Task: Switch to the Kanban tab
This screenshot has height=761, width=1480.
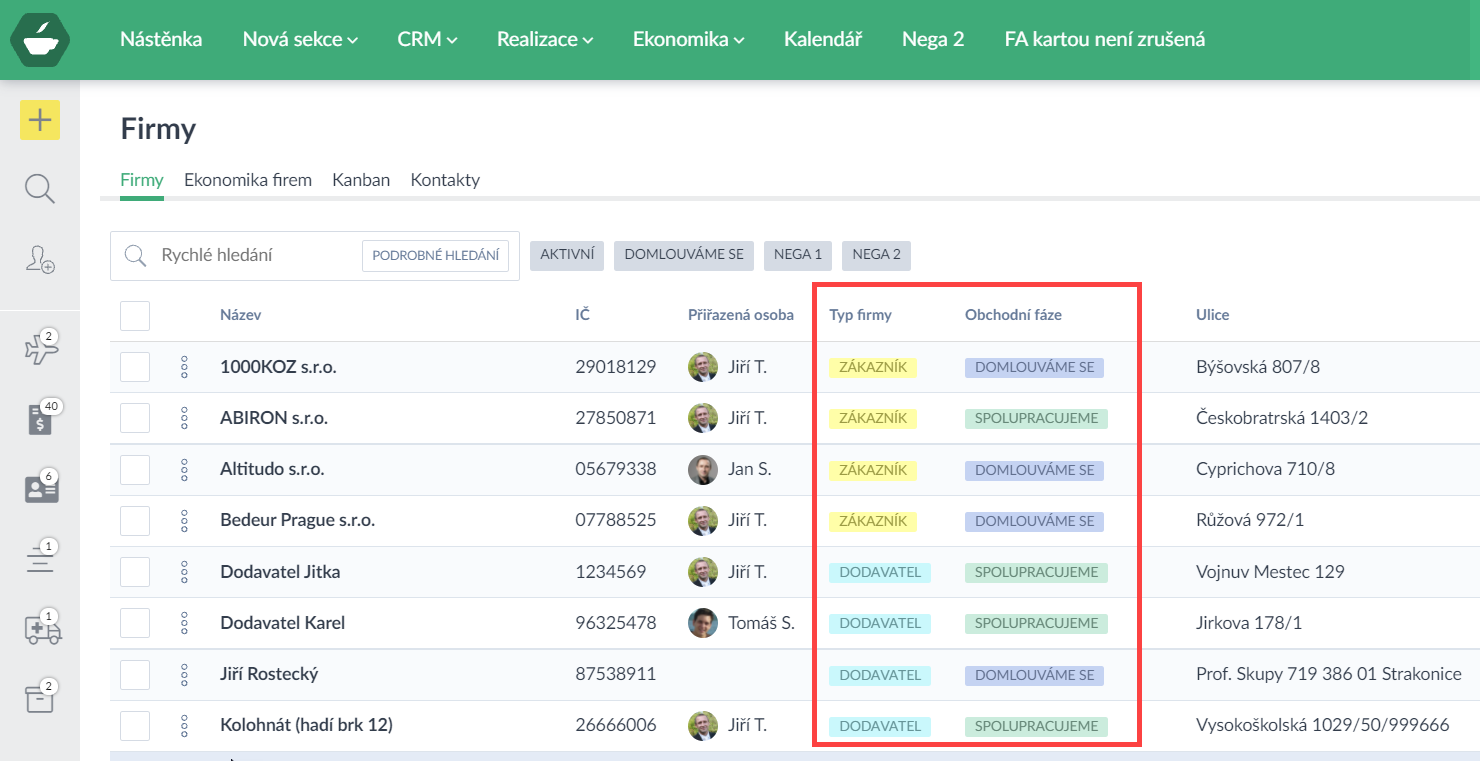Action: pyautogui.click(x=361, y=180)
